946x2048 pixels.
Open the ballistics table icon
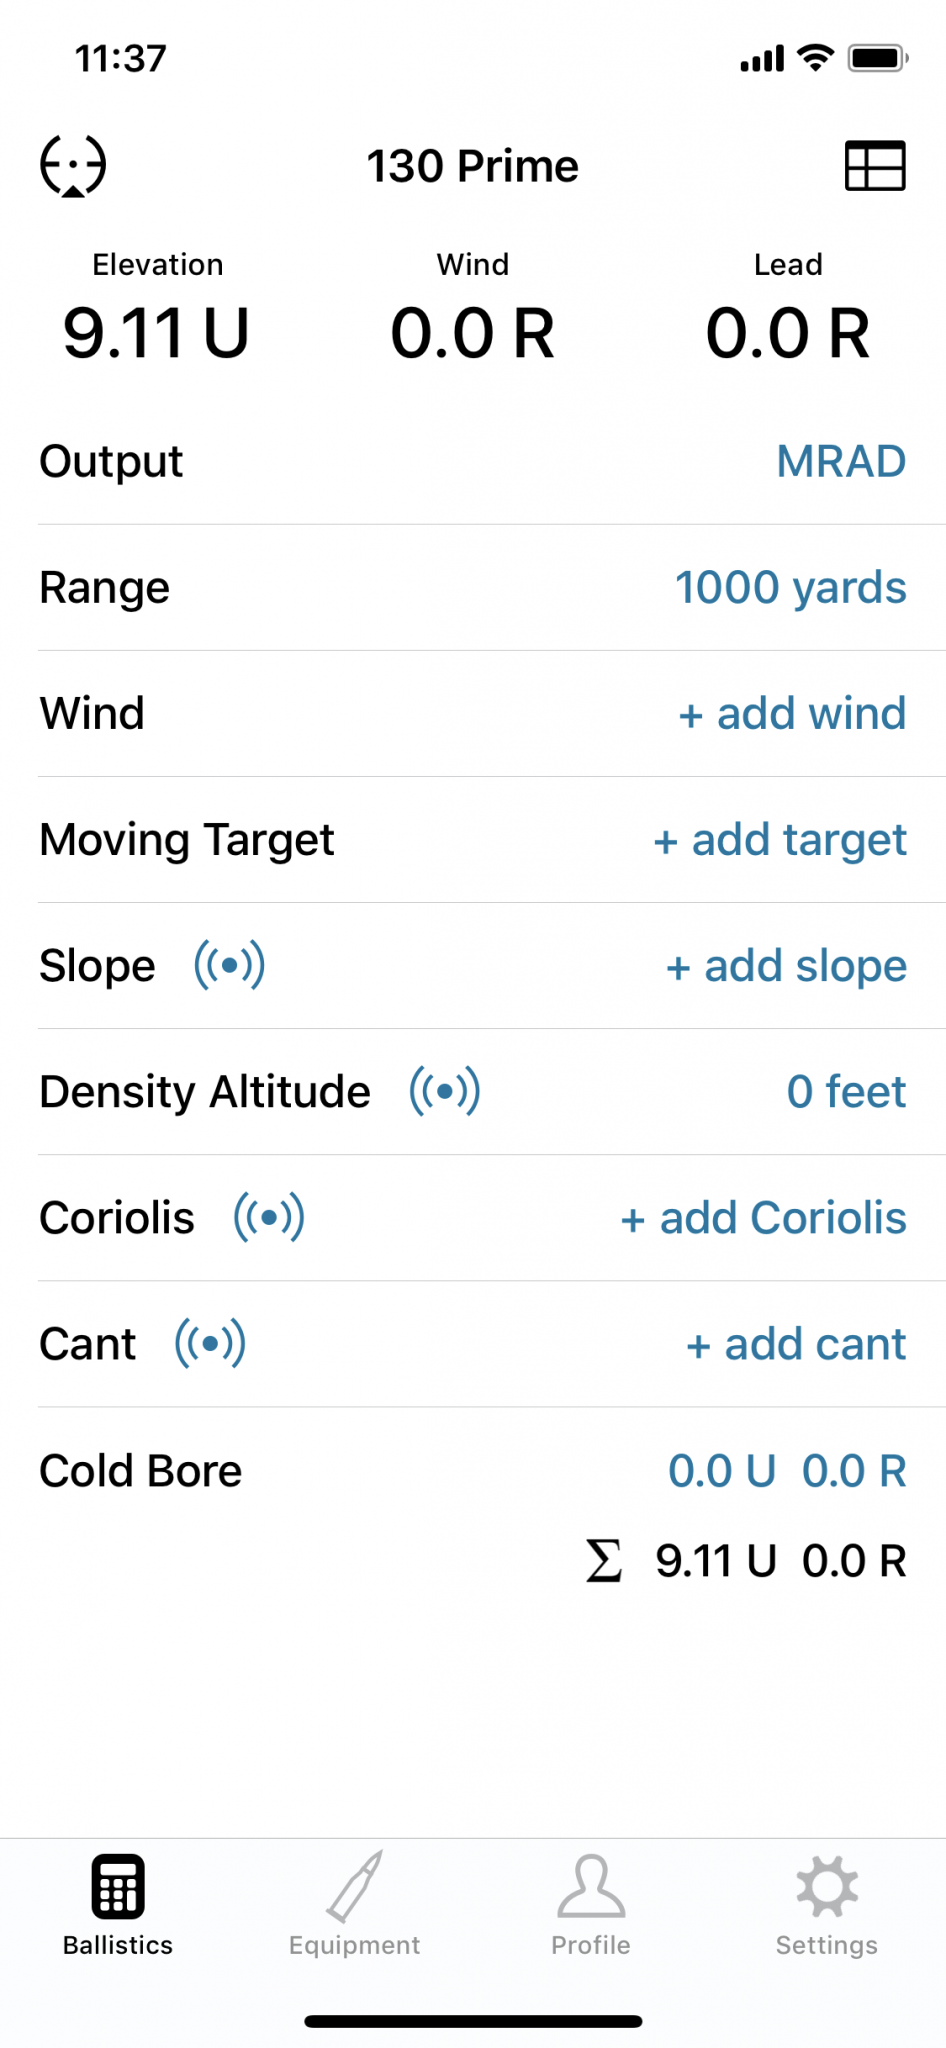click(x=875, y=165)
